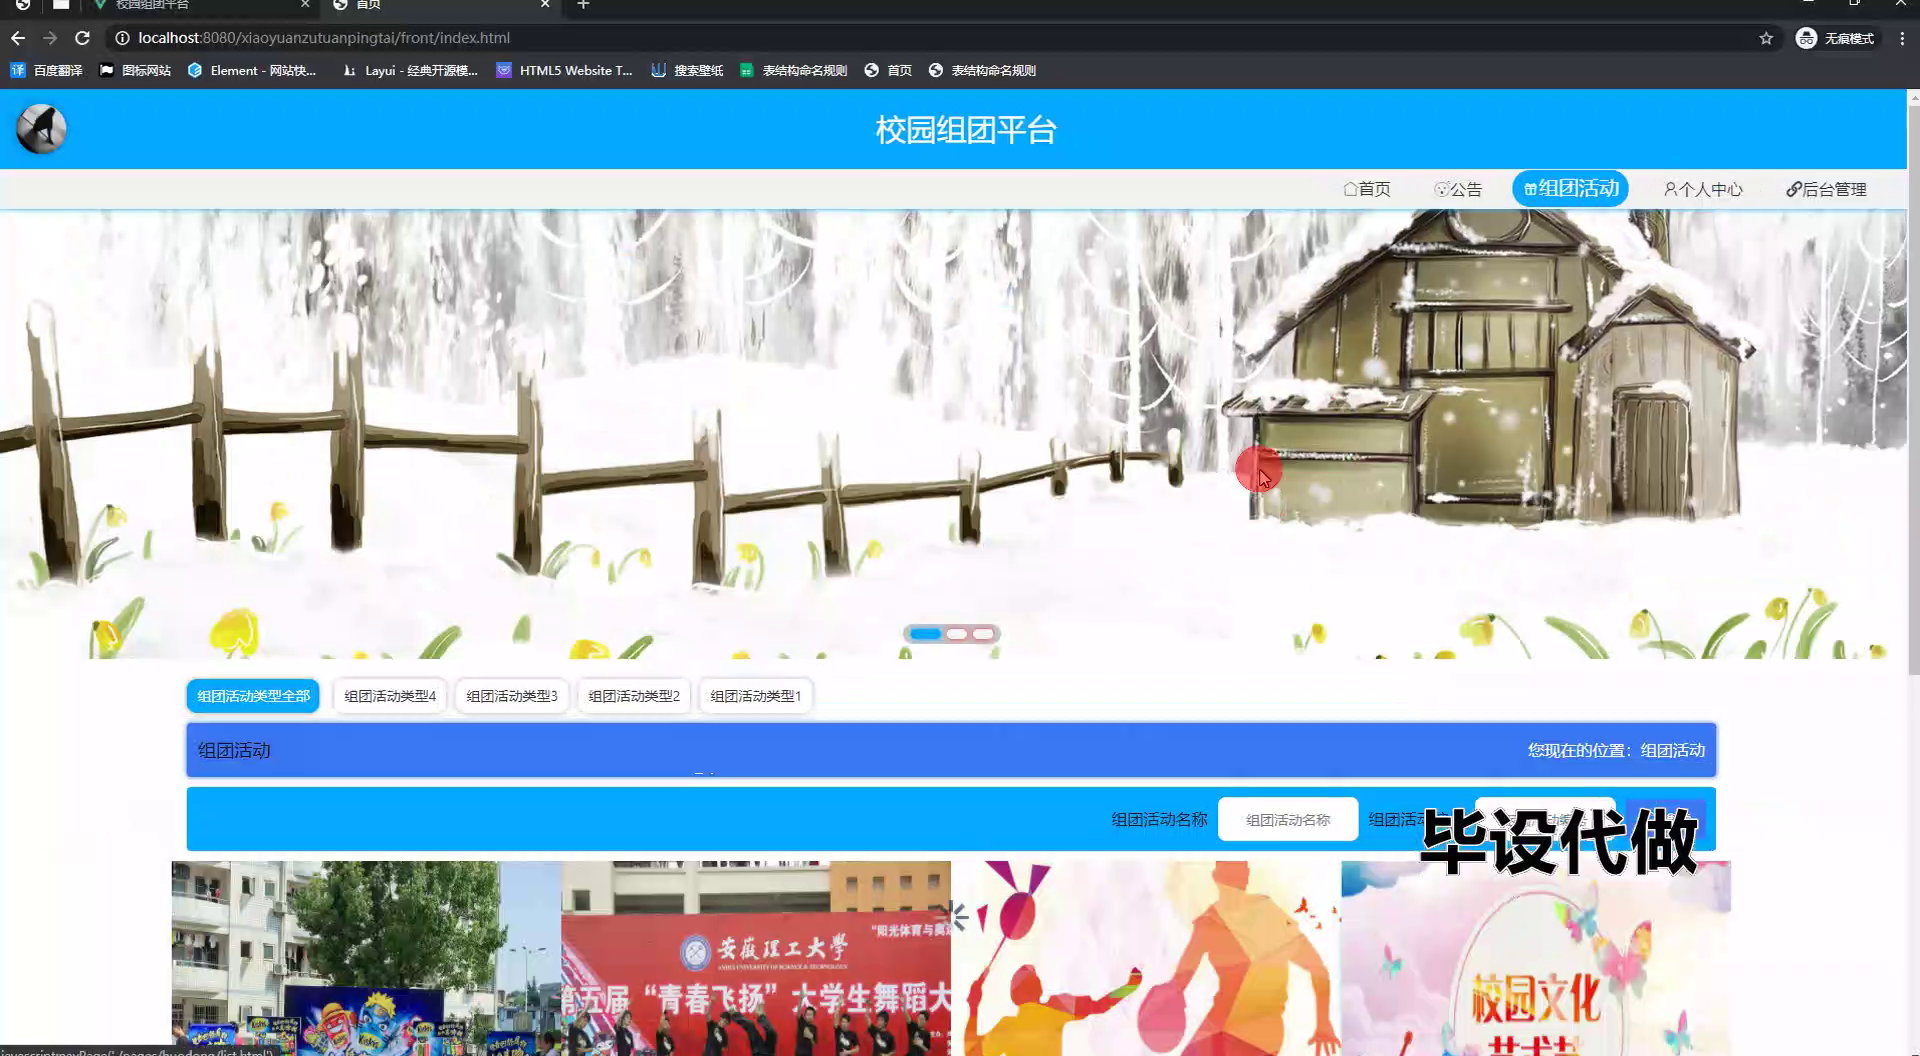Open the Chrome three-dot menu

point(1902,38)
